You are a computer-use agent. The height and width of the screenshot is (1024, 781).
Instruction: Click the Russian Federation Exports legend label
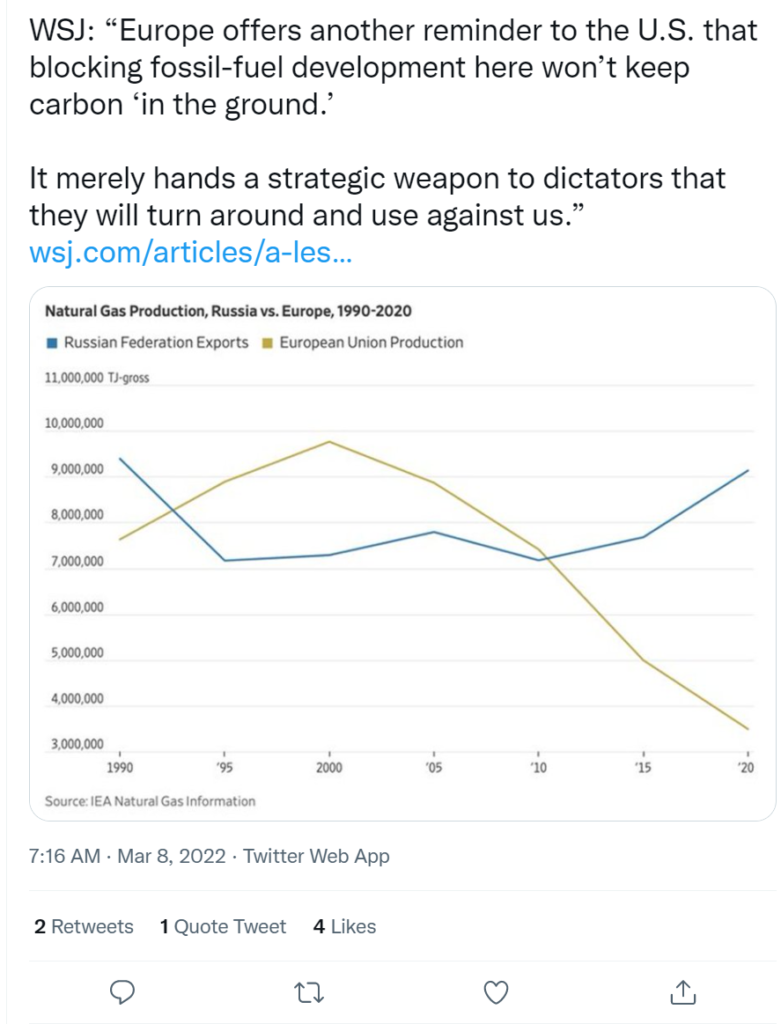click(x=156, y=343)
